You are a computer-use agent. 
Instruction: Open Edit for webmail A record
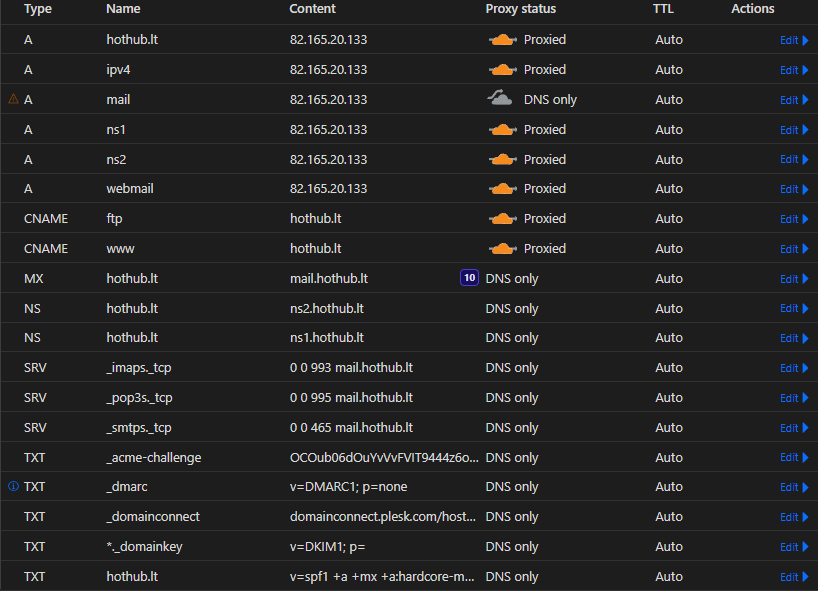coord(794,189)
